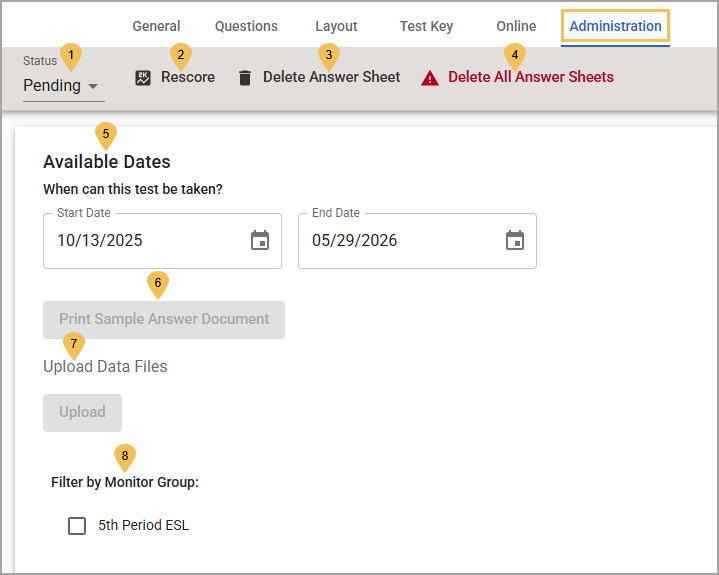Select the Administration tab

point(615,26)
